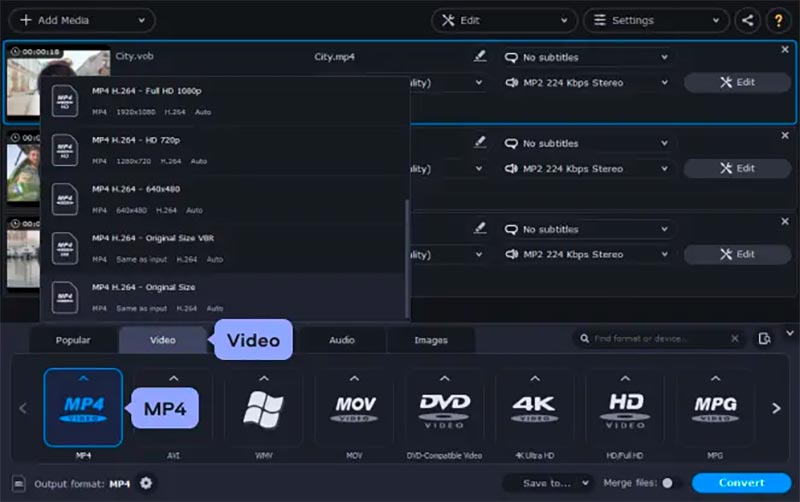800x502 pixels.
Task: Switch to the Audio tab
Action: coord(342,340)
